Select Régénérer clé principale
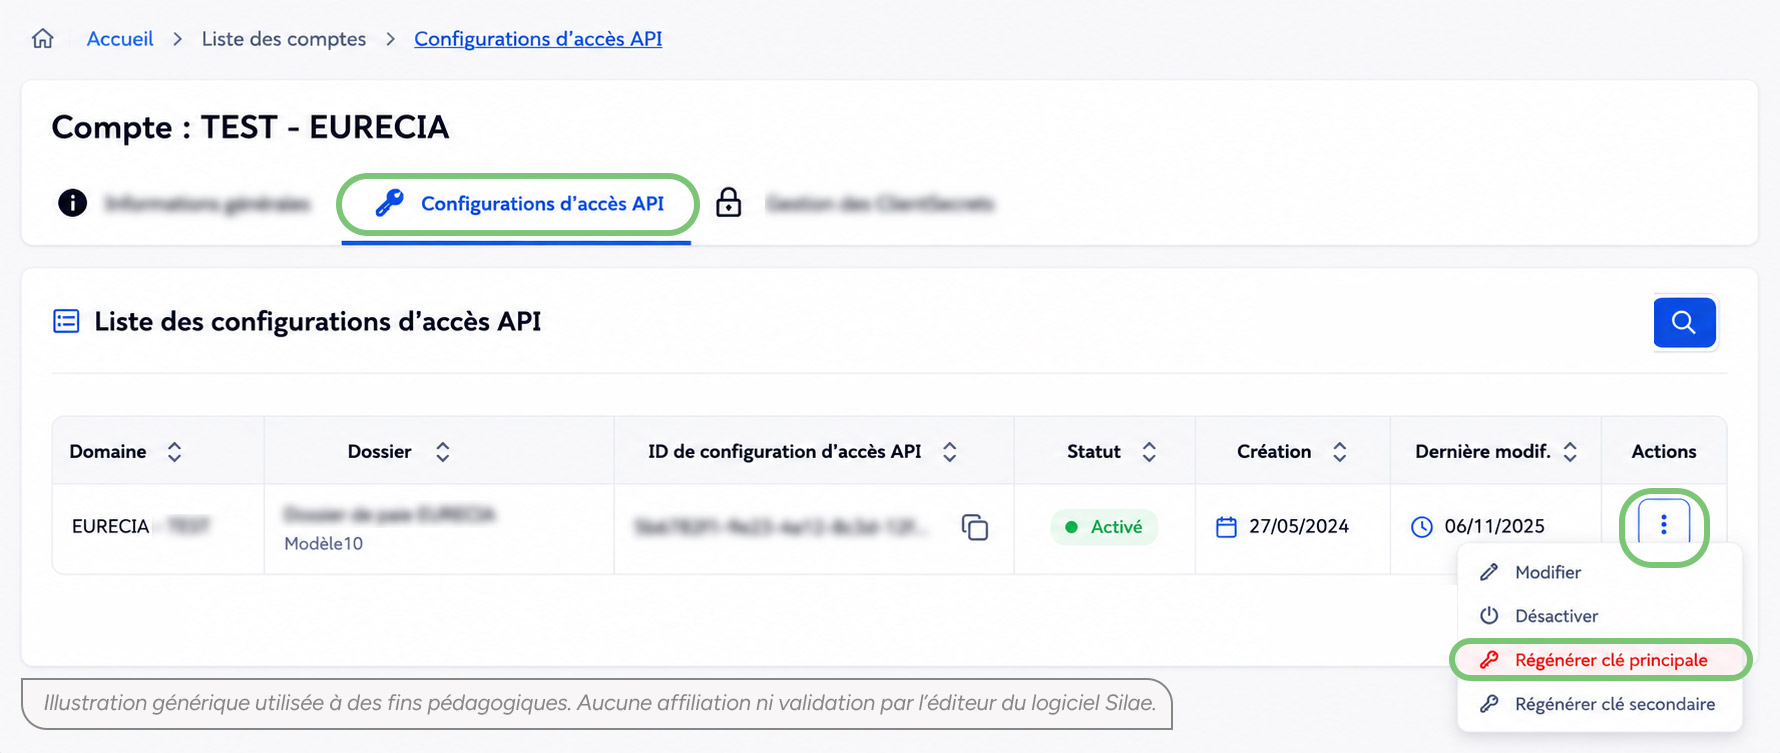 click(1600, 660)
